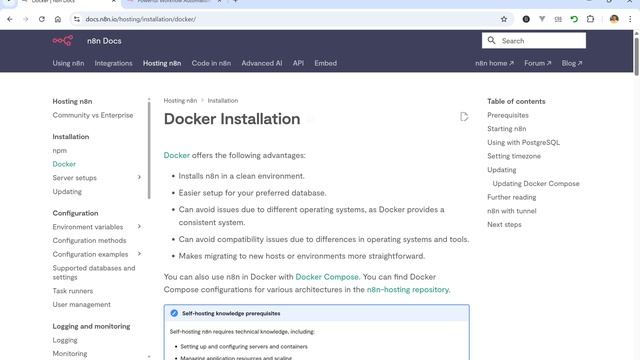Jump to n8n with tunnel section
Image resolution: width=640 pixels, height=360 pixels.
point(511,211)
